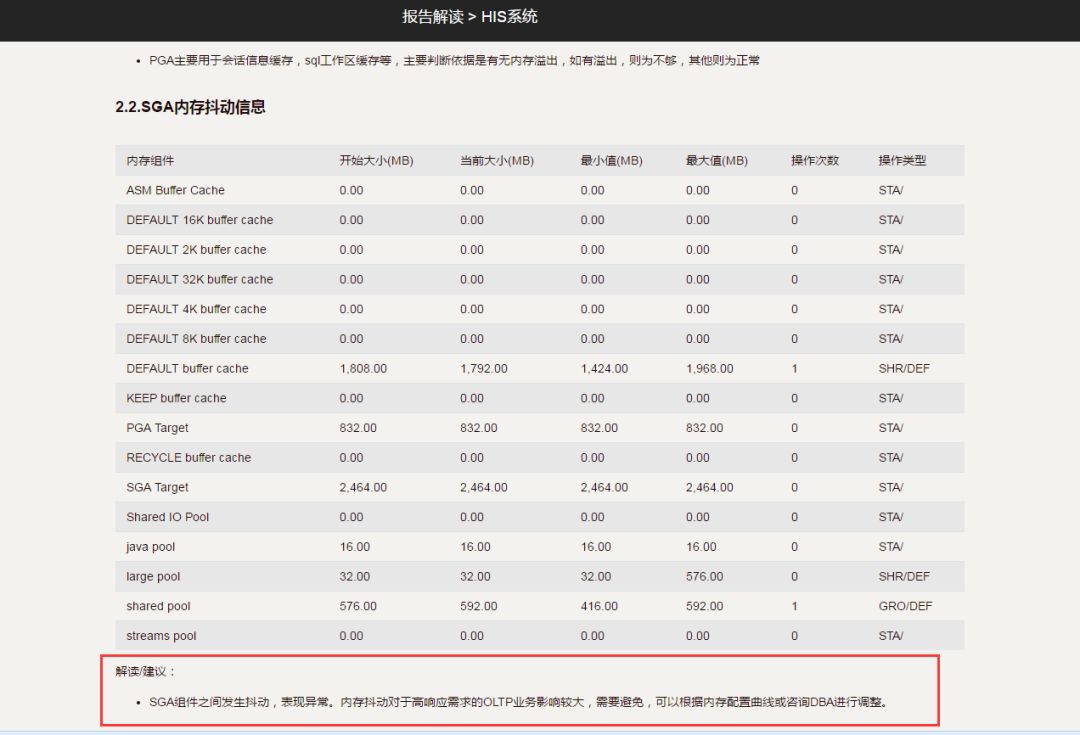
Task: Click 2,464.00 start size in SGA Target row
Action: point(363,487)
